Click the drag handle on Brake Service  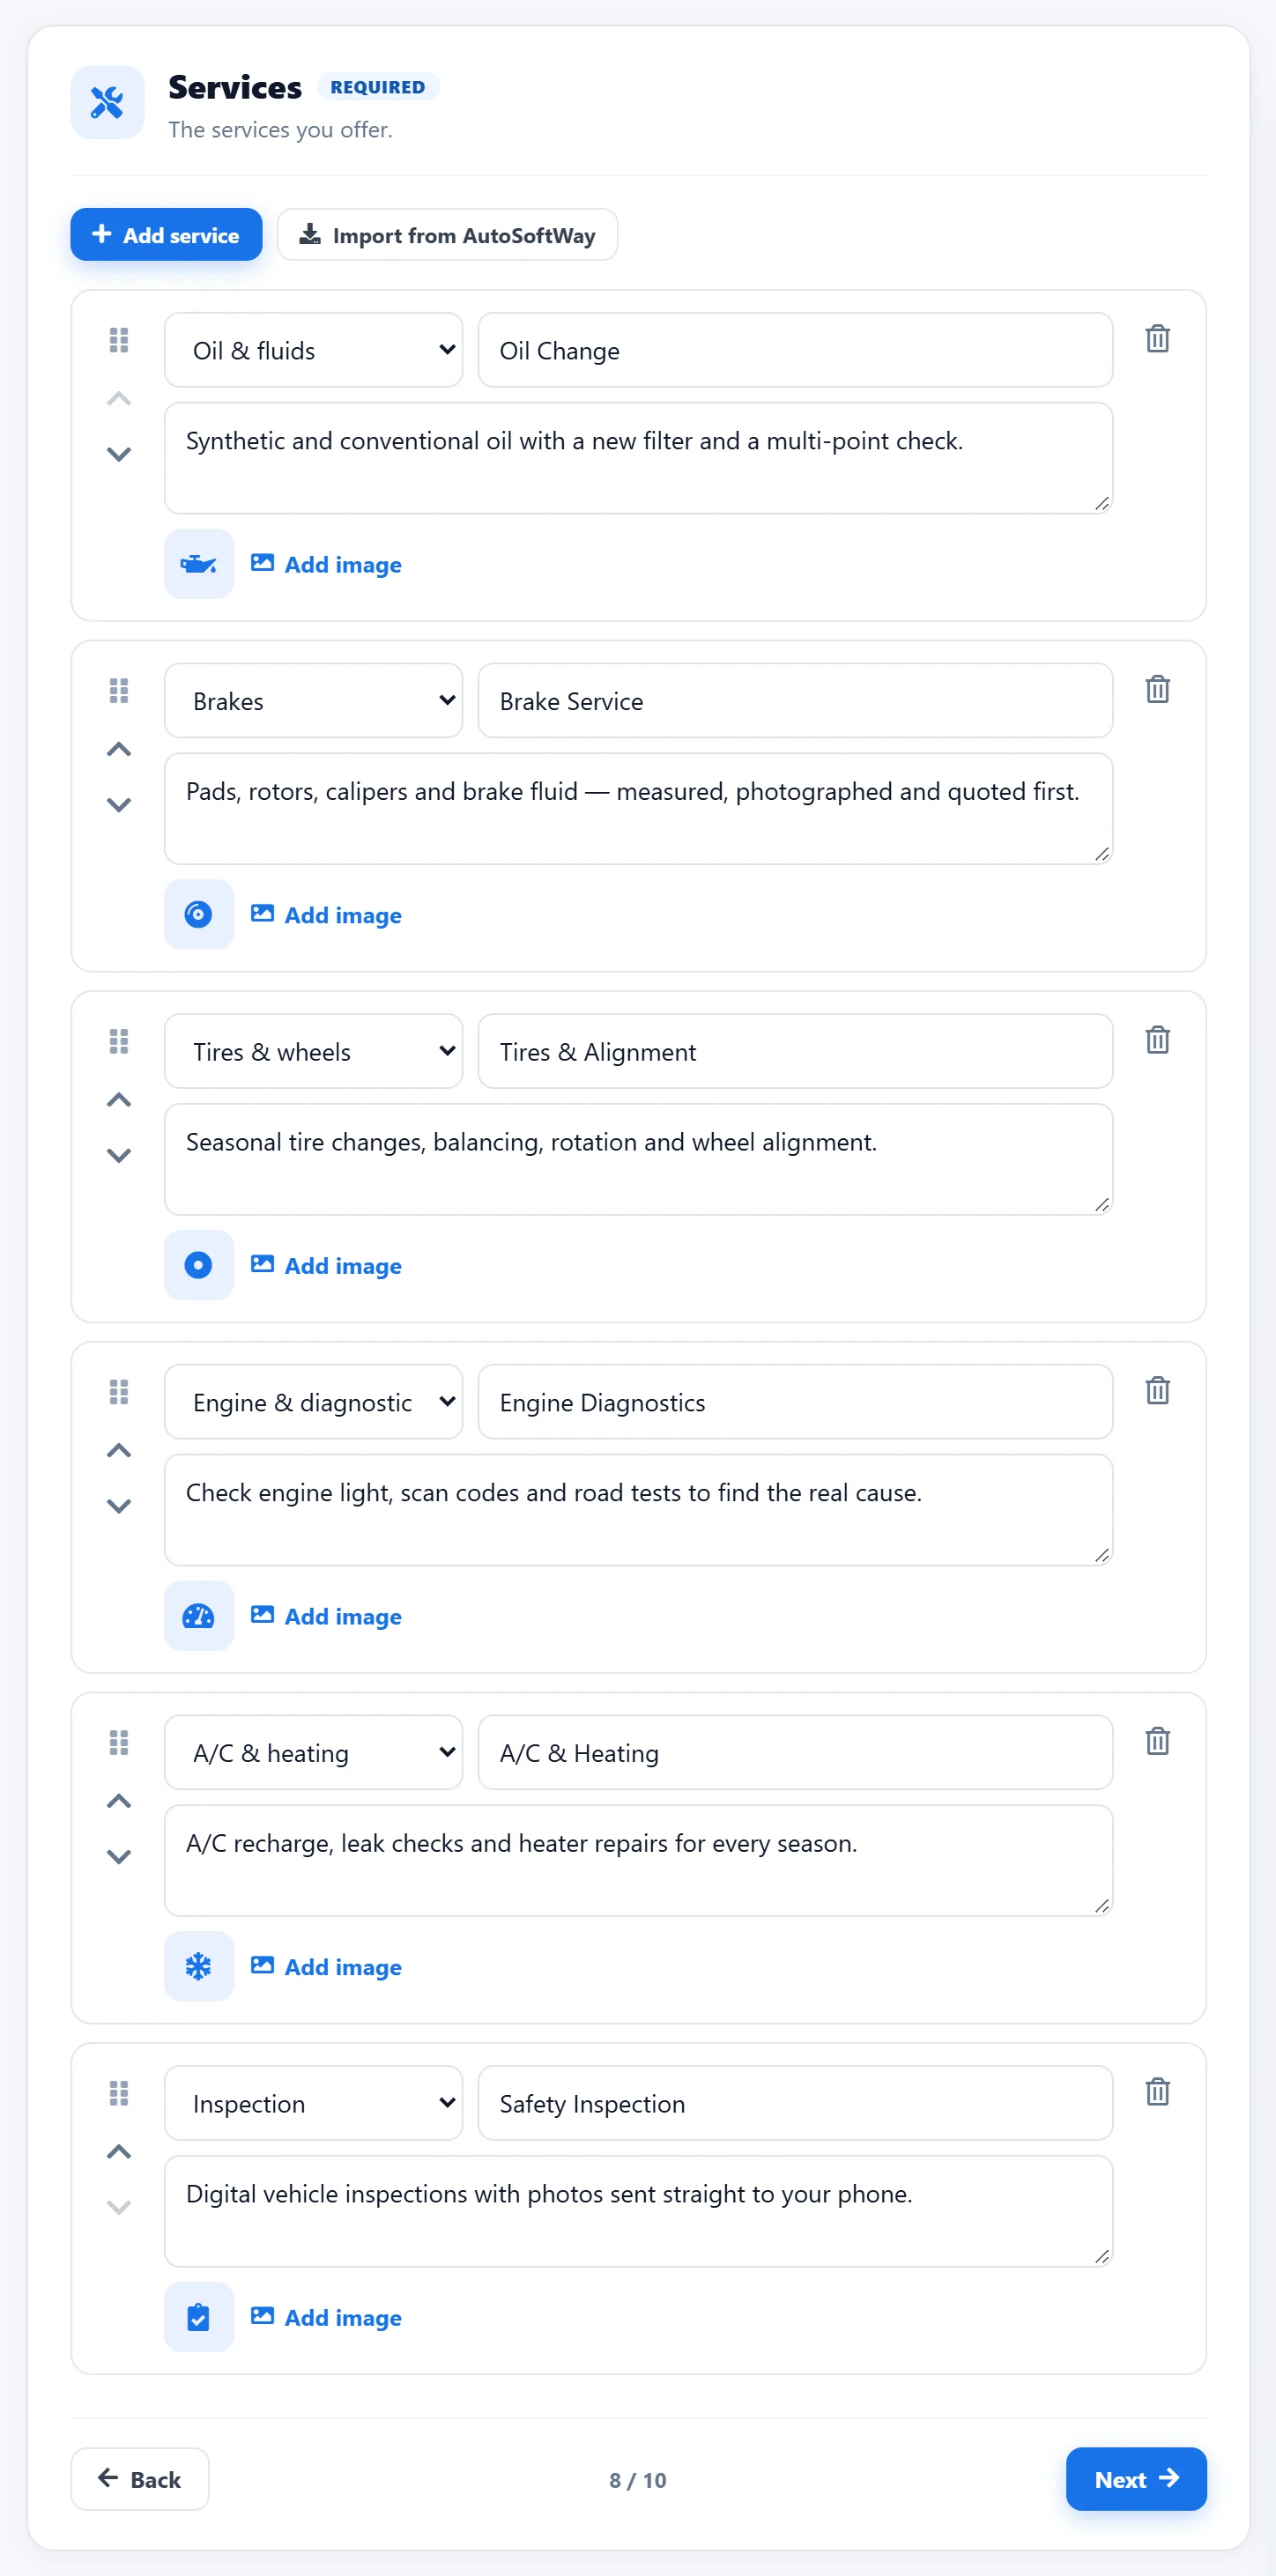tap(119, 691)
